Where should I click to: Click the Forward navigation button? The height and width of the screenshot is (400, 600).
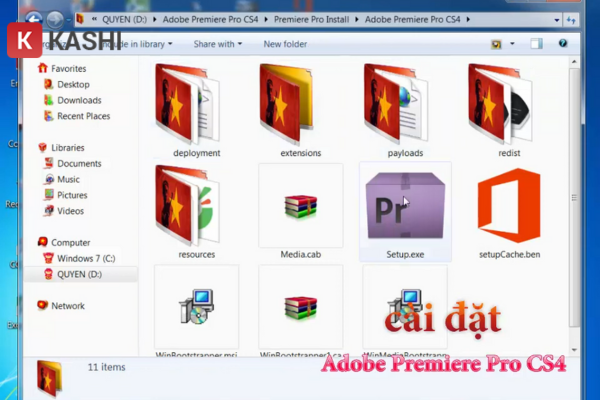[x=55, y=20]
